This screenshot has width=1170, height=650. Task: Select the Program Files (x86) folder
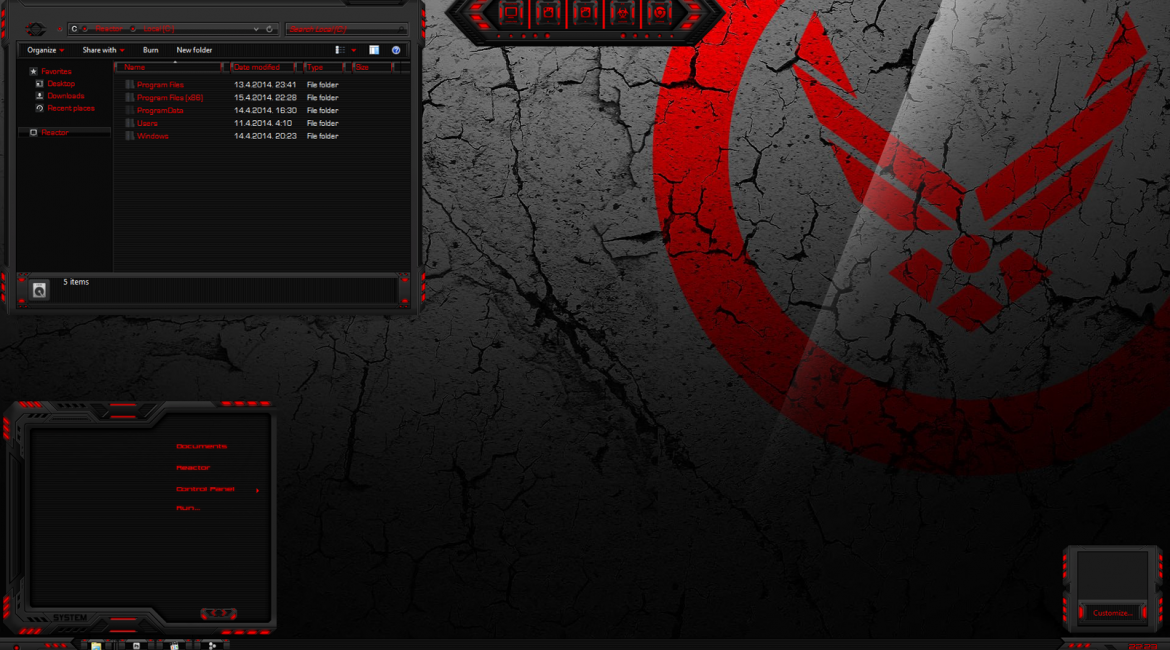tap(170, 97)
